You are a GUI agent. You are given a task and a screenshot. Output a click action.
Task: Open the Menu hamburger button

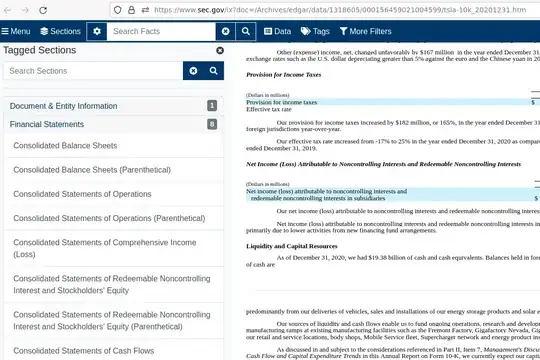pyautogui.click(x=16, y=31)
